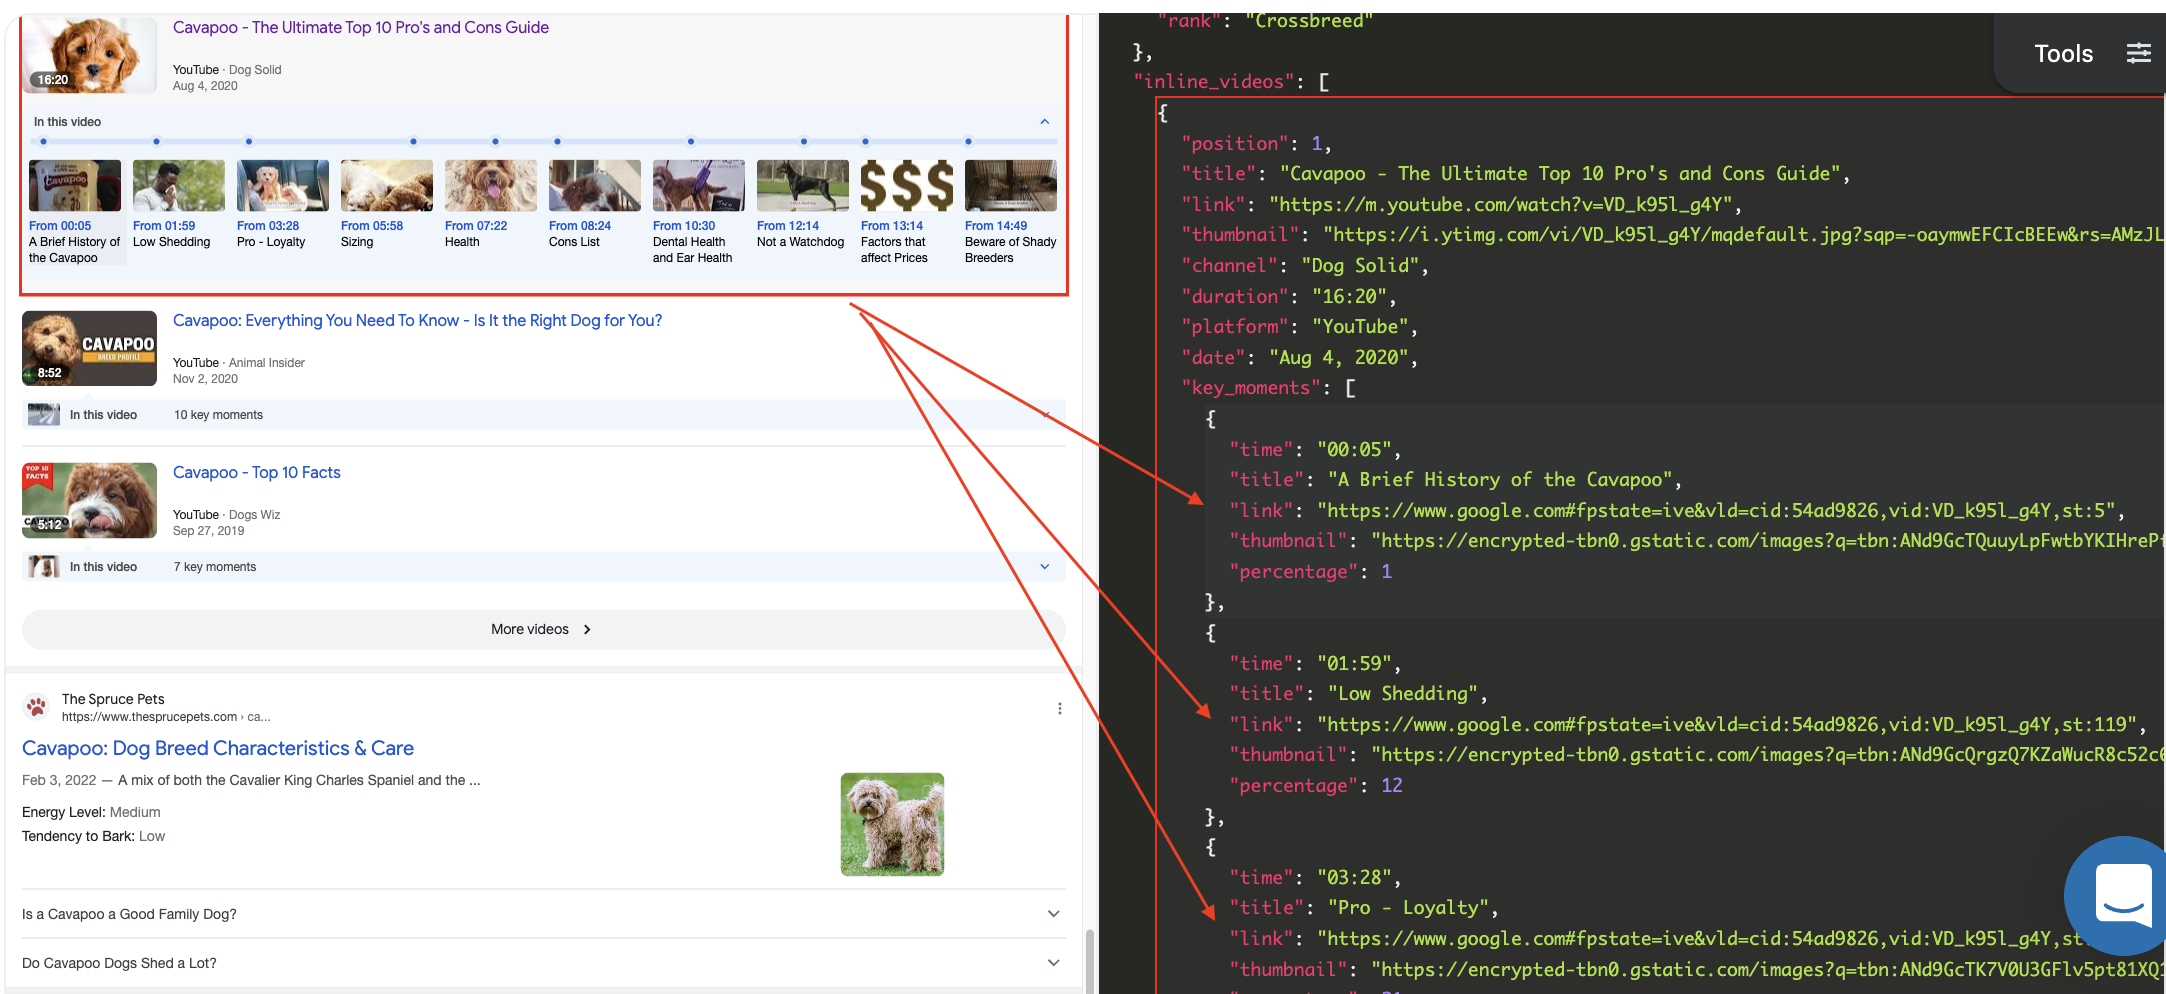Click the chevron next to More videos
2166x994 pixels.
coord(586,629)
